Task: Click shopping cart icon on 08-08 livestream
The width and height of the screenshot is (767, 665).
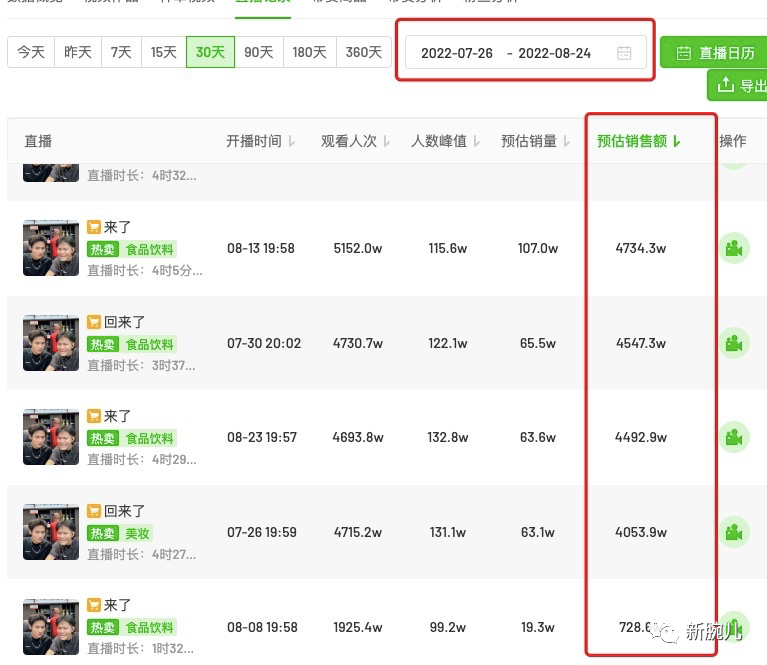Action: pos(94,605)
